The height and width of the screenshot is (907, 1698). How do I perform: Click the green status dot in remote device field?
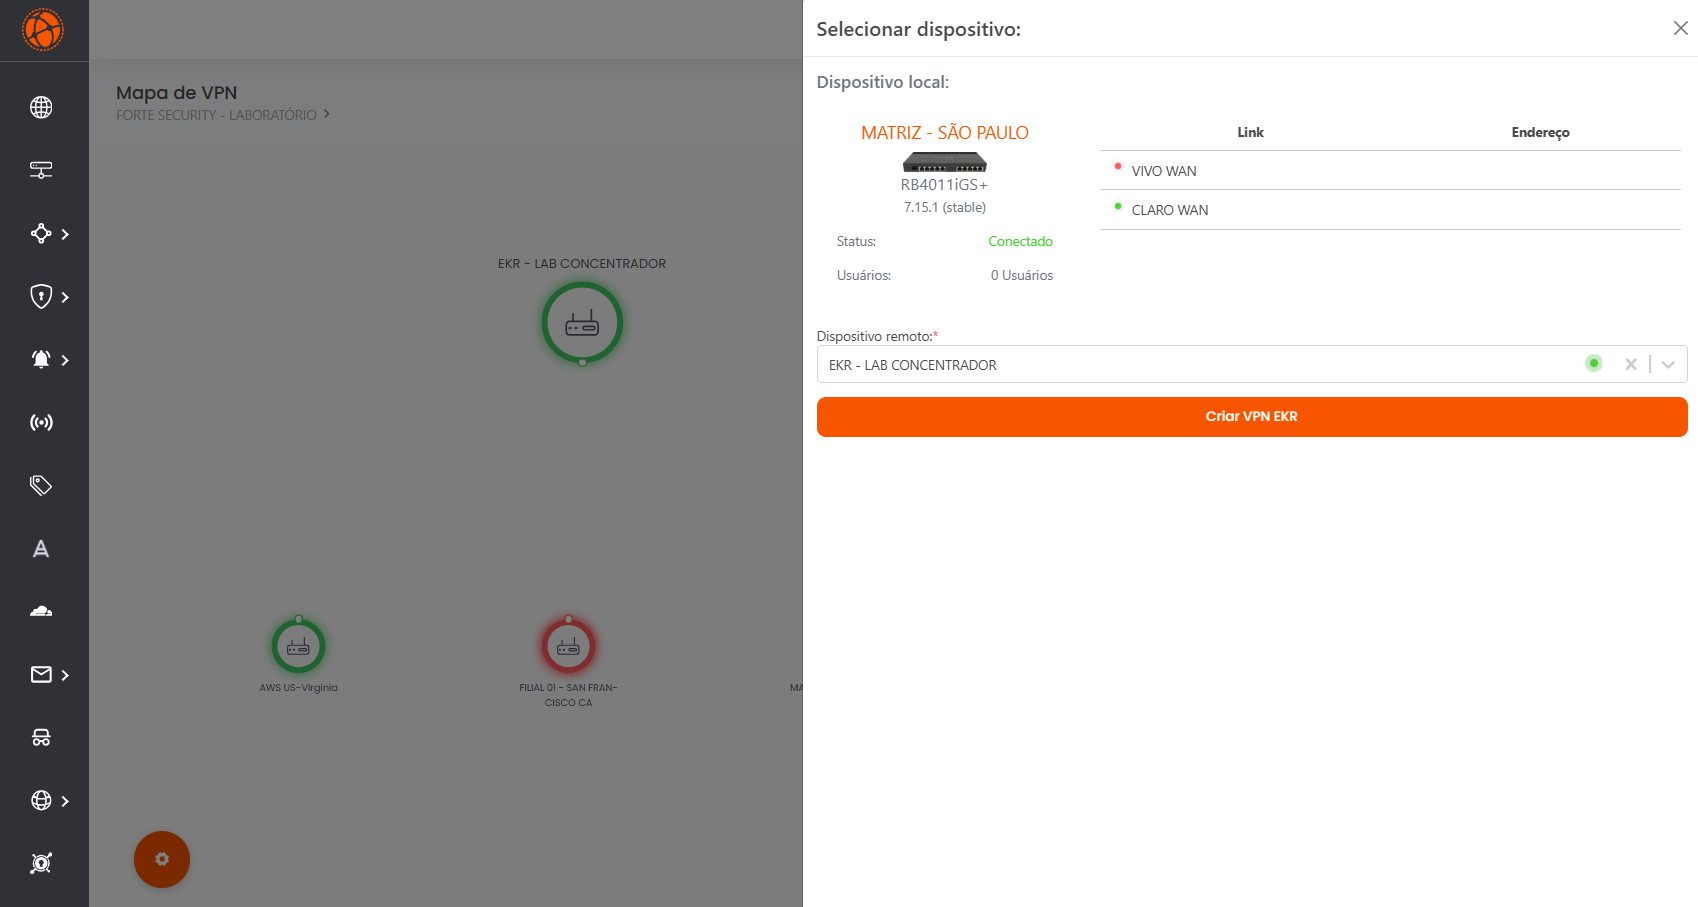[1593, 363]
